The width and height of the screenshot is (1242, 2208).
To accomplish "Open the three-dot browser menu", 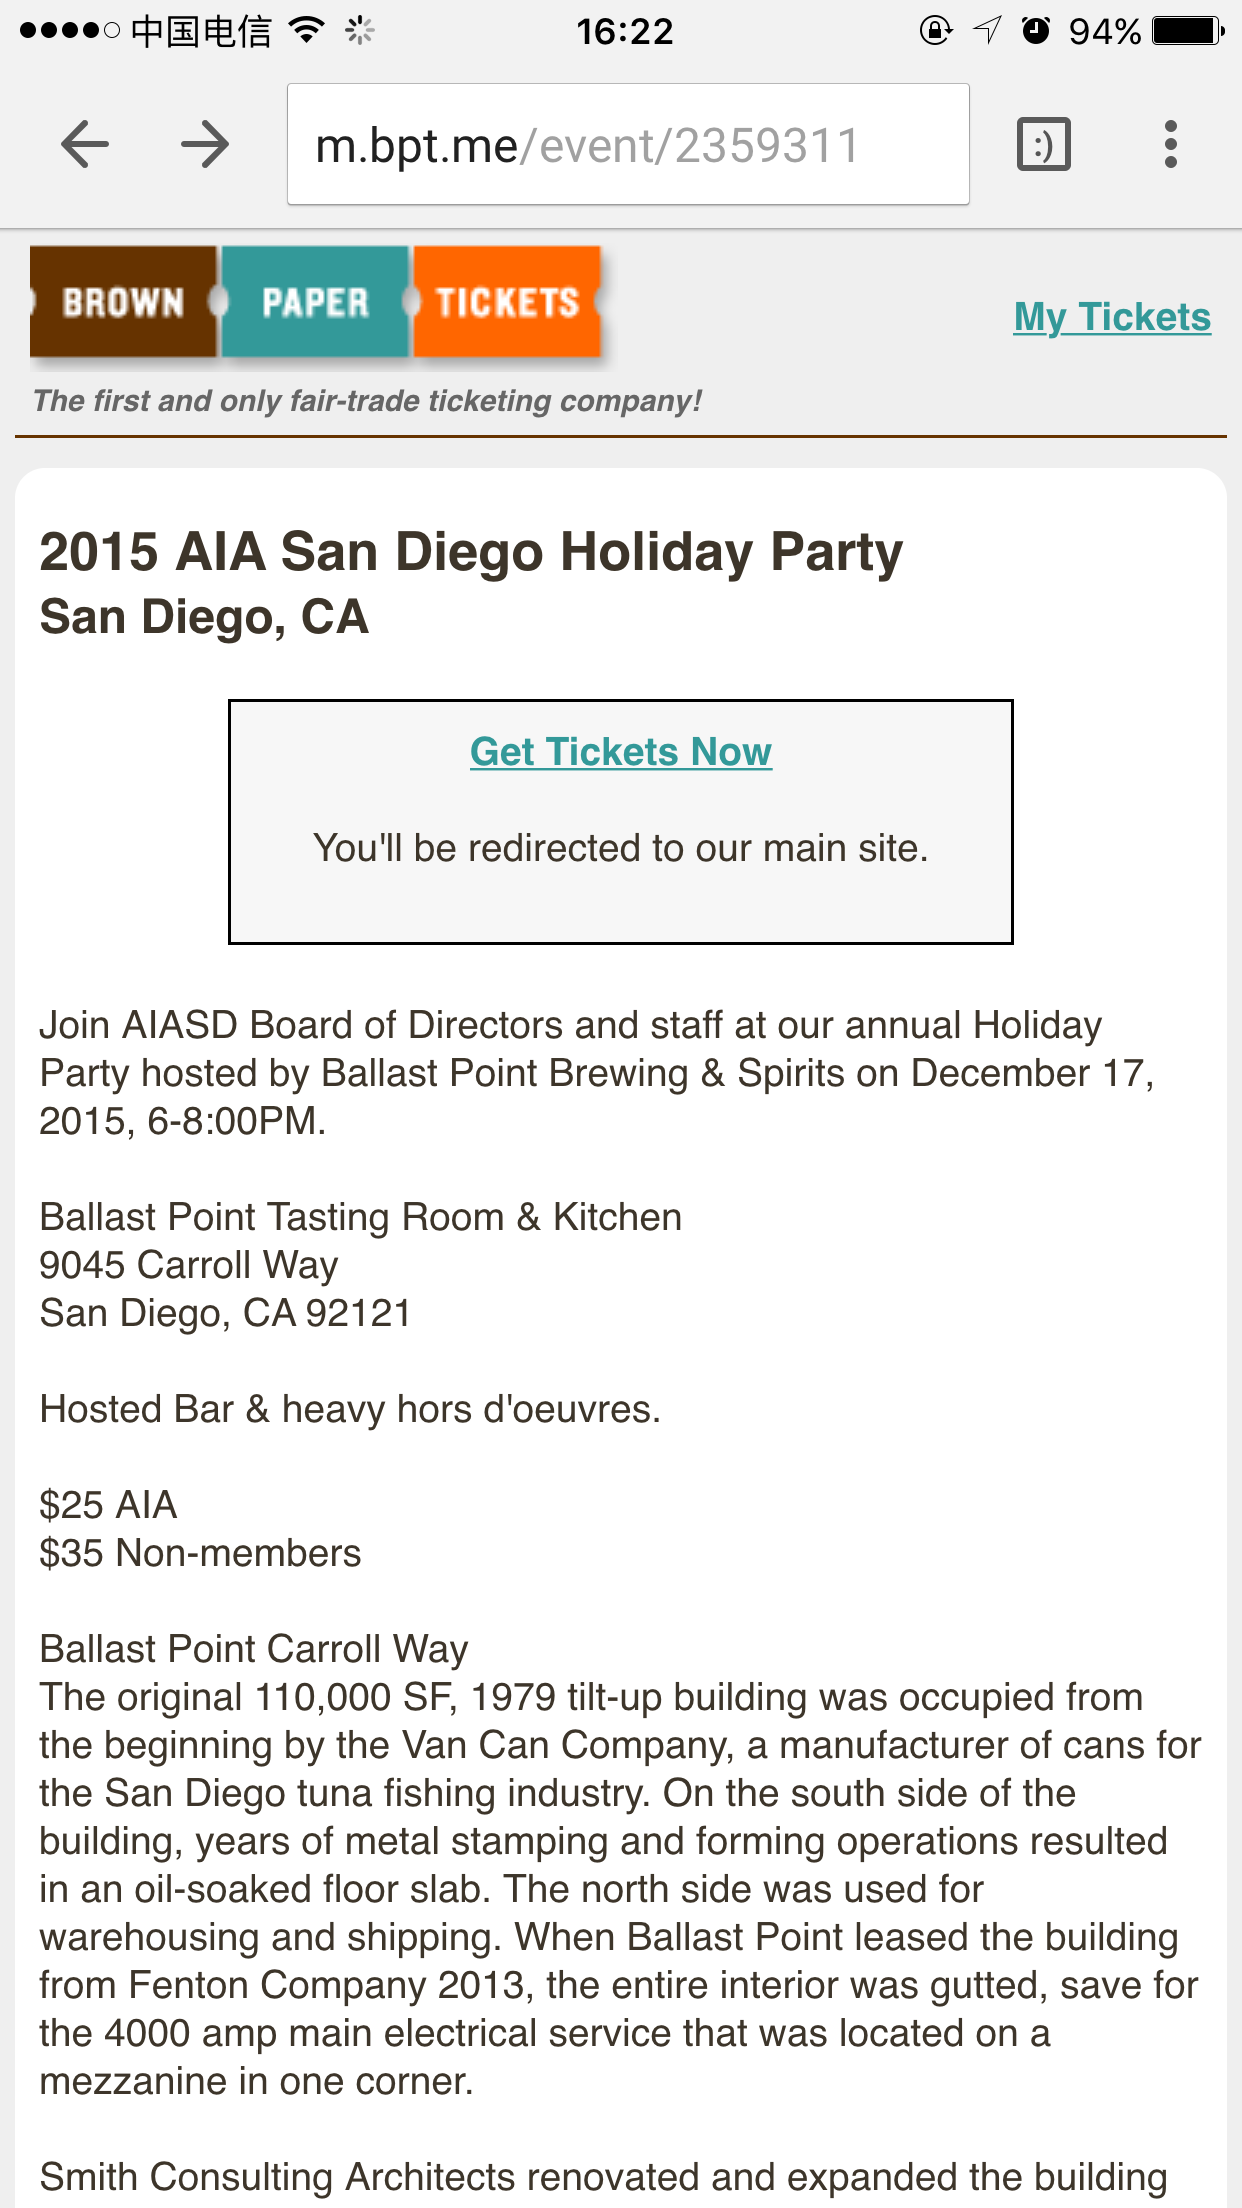I will point(1170,145).
